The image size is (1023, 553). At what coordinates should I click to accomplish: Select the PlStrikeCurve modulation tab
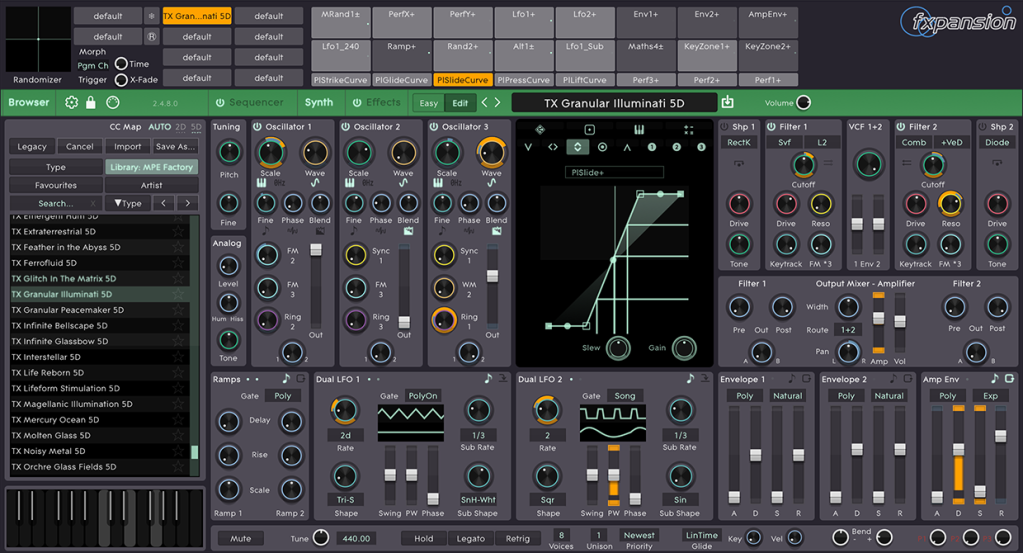coord(340,80)
